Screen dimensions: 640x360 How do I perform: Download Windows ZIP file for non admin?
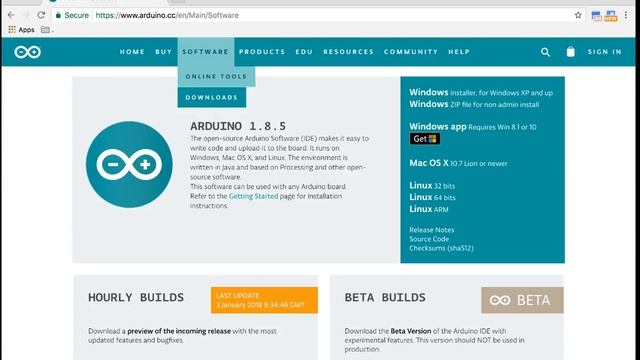tap(474, 104)
